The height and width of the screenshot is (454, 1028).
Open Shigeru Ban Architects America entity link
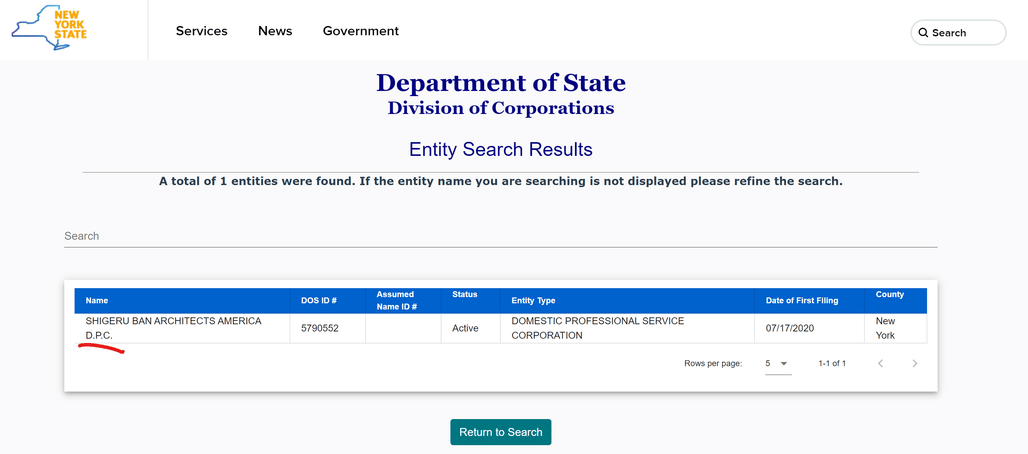[173, 328]
